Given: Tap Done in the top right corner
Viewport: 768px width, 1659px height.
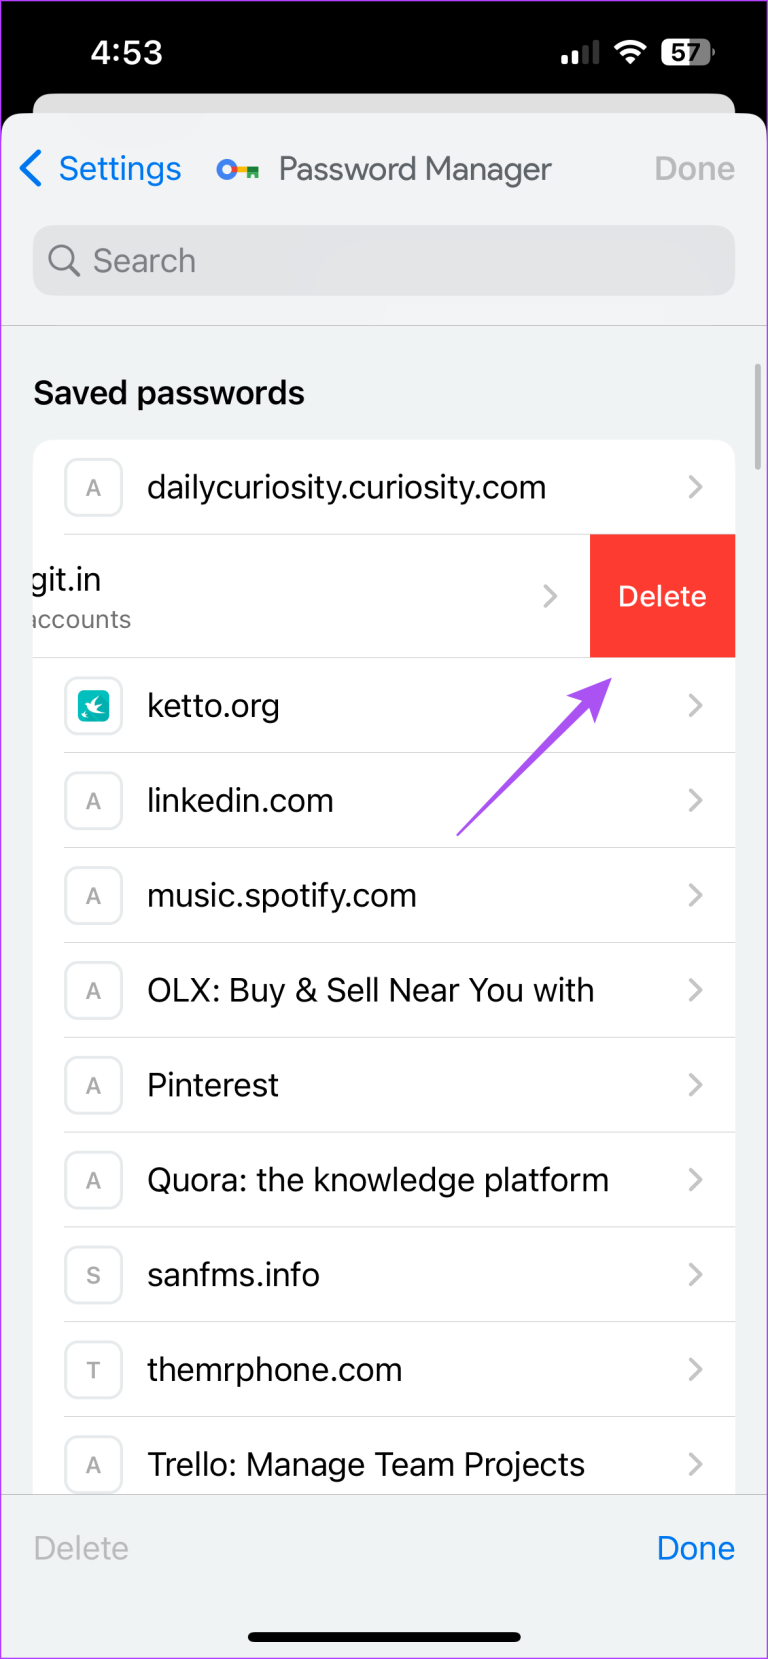Looking at the screenshot, I should coord(694,169).
